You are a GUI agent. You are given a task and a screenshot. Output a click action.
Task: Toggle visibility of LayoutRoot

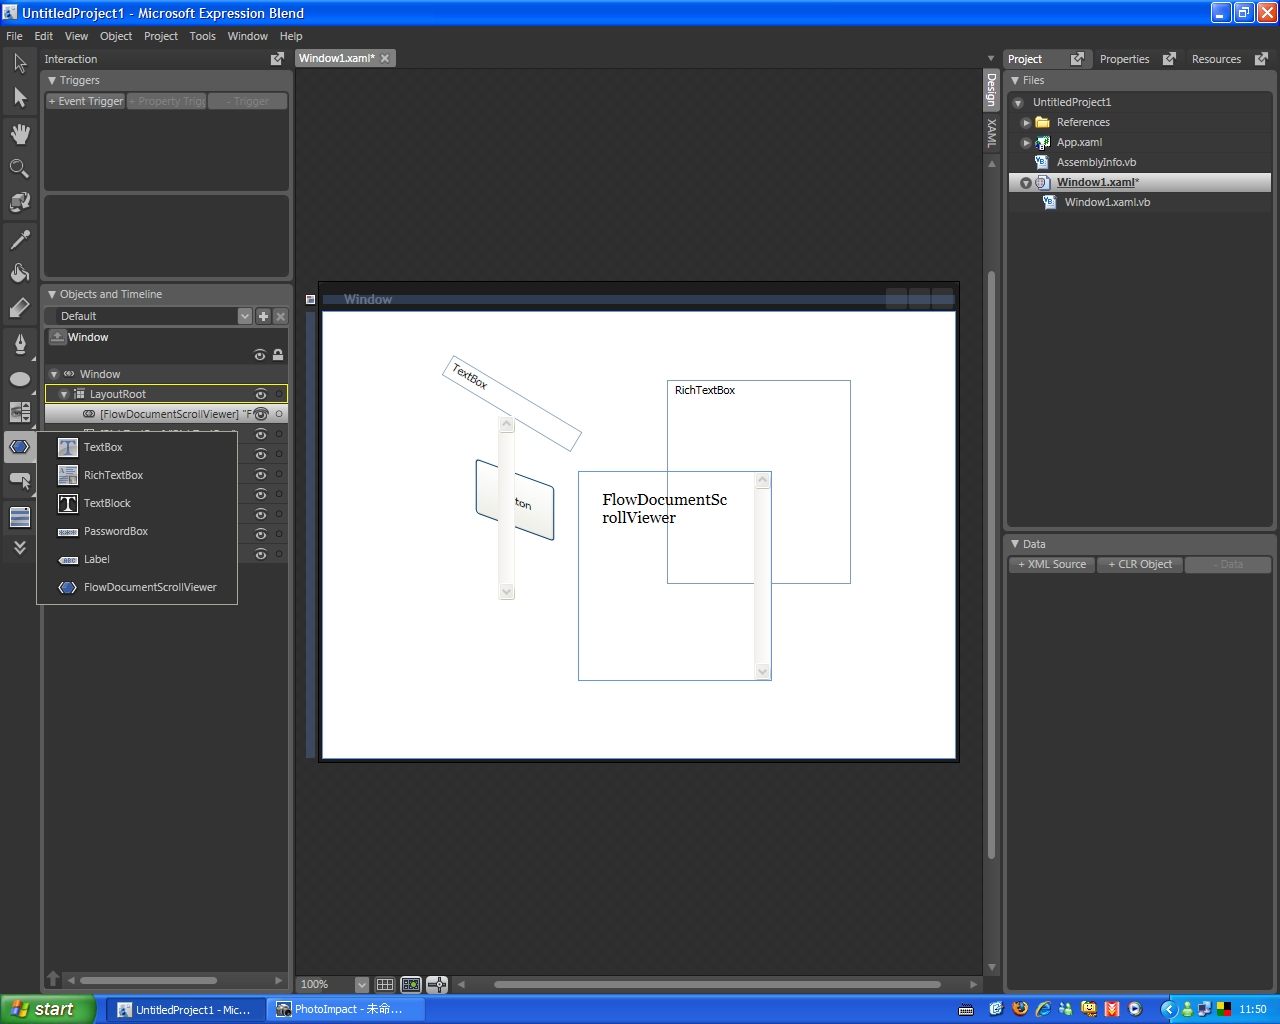click(x=260, y=394)
